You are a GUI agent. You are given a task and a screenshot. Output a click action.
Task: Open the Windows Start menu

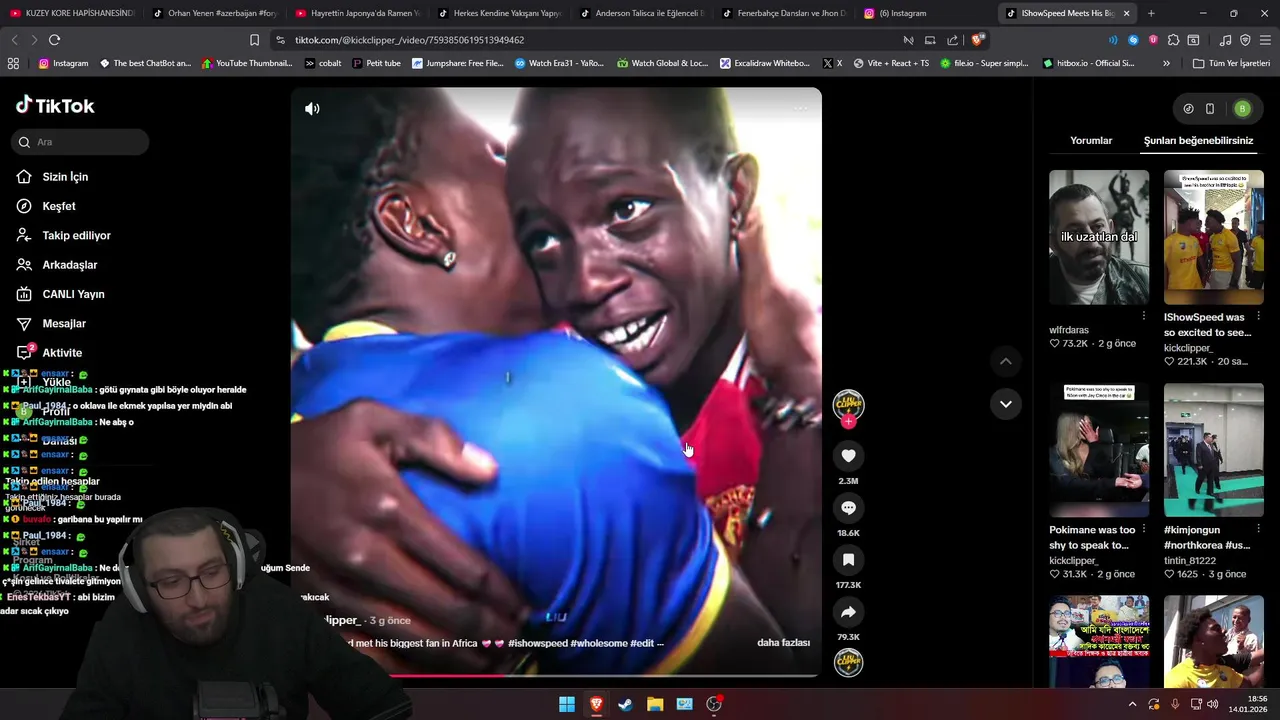pos(567,704)
